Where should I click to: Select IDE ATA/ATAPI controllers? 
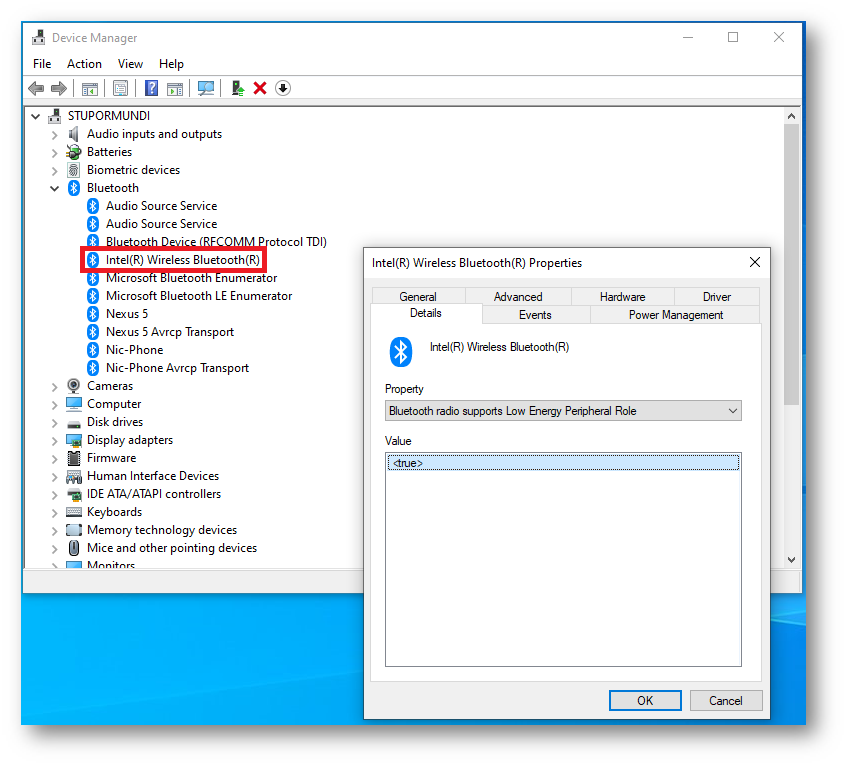[x=154, y=494]
